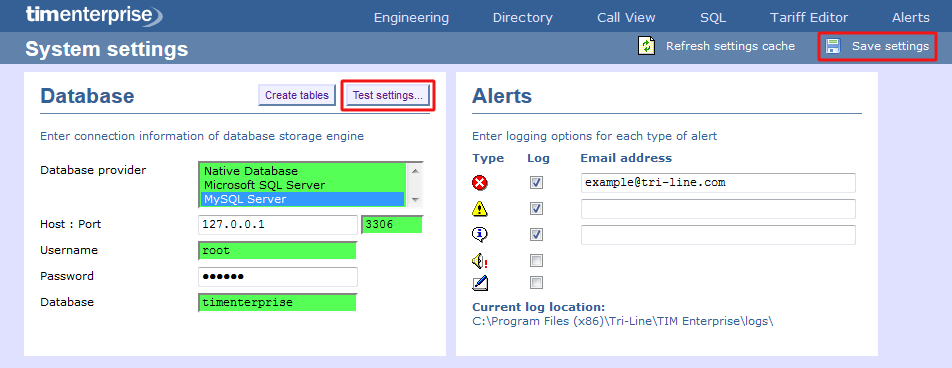The height and width of the screenshot is (368, 952).
Task: Click the Save settings floppy disk icon
Action: 833,46
